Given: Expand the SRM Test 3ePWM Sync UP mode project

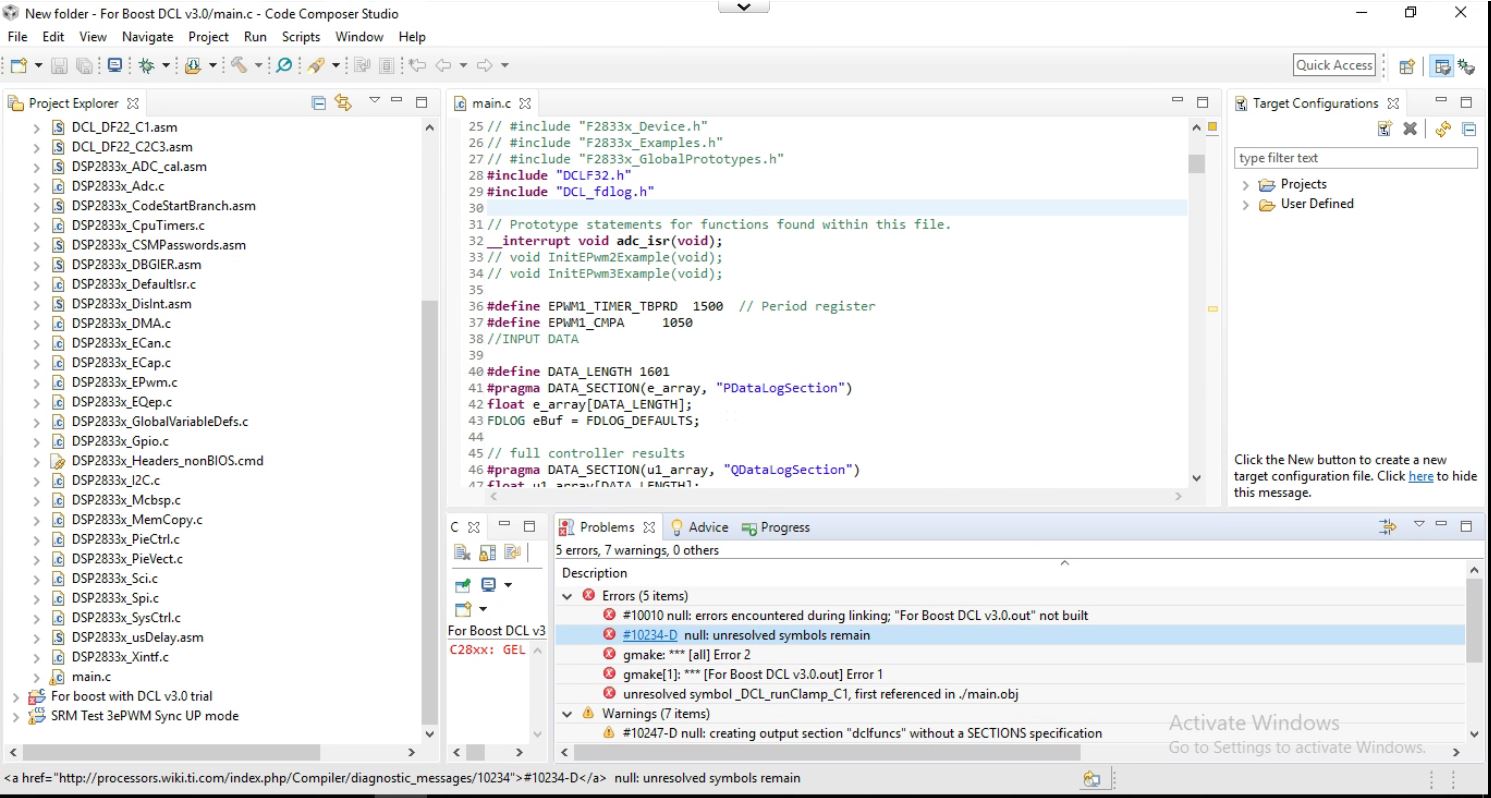Looking at the screenshot, I should click(16, 716).
